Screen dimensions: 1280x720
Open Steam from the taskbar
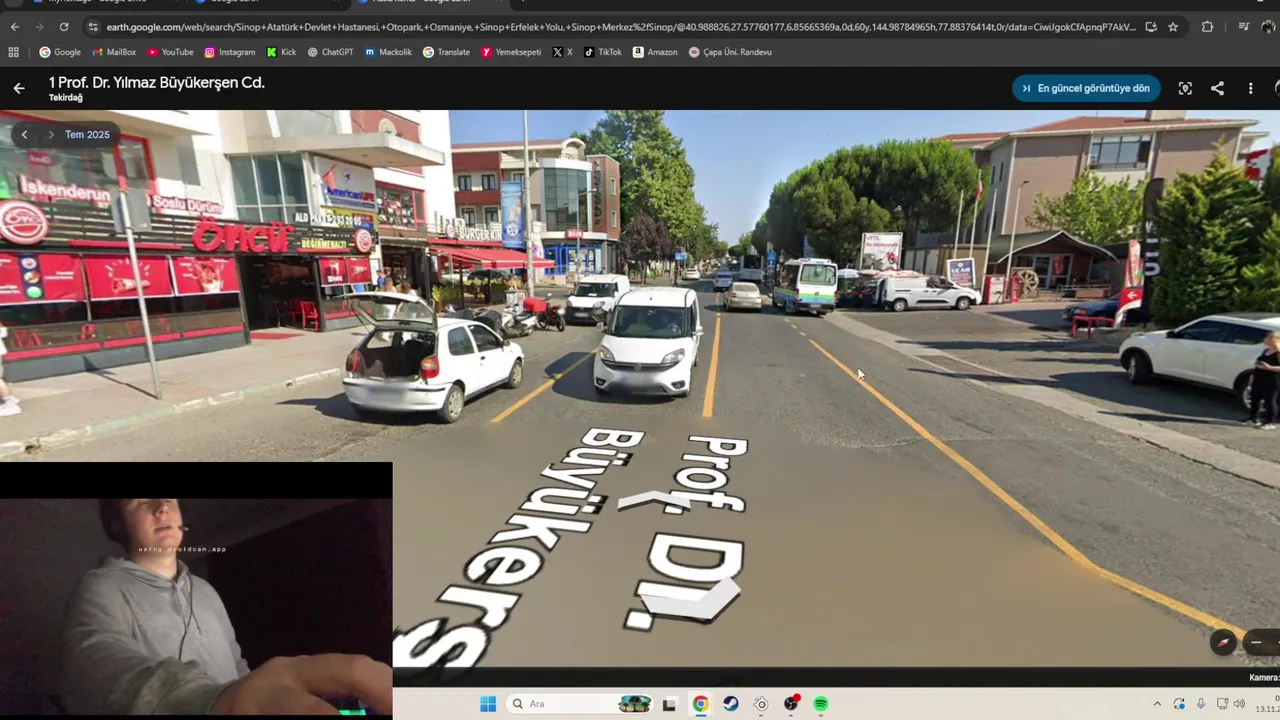pos(730,704)
